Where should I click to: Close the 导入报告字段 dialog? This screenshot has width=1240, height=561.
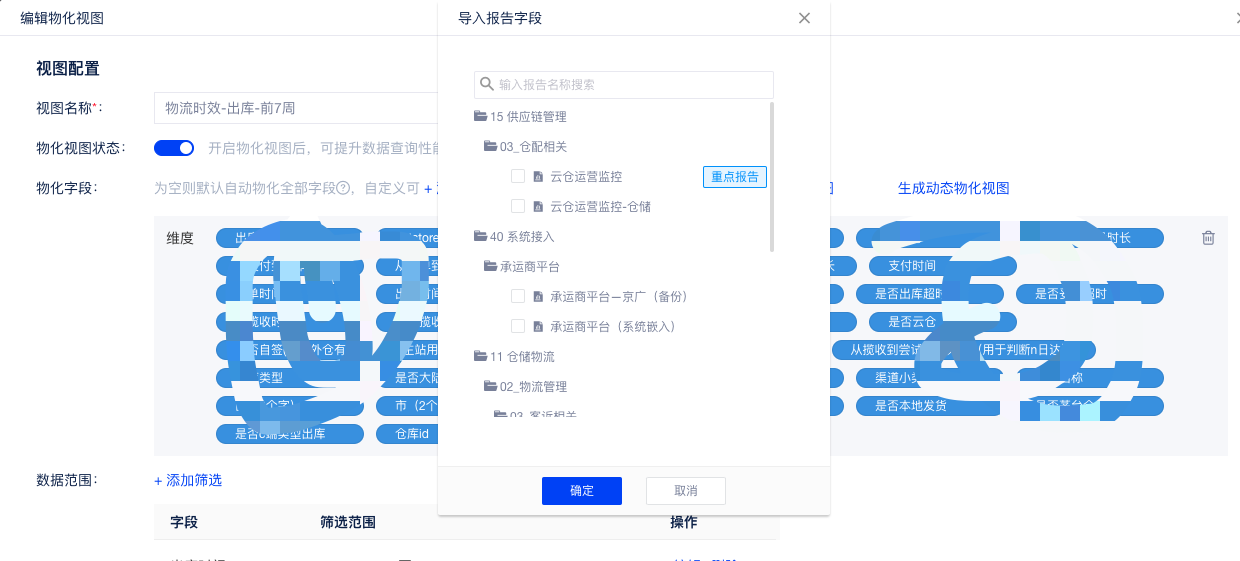[x=804, y=18]
